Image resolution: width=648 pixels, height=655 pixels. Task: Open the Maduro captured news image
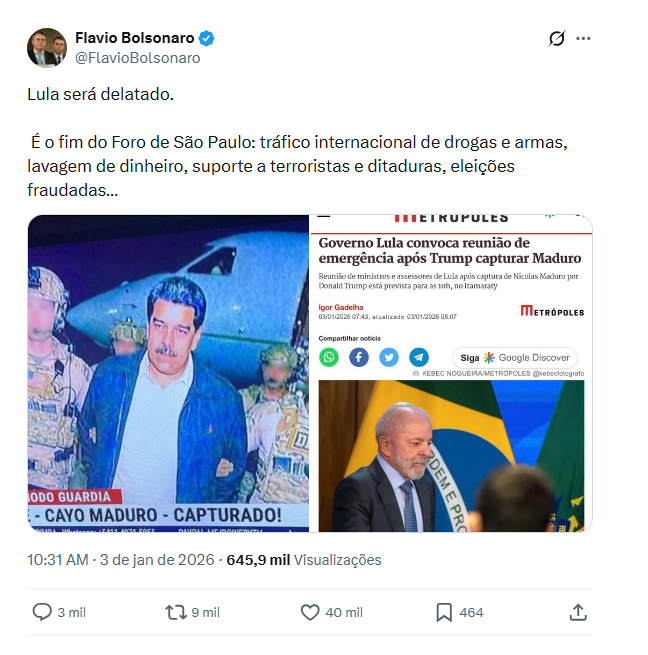point(168,373)
